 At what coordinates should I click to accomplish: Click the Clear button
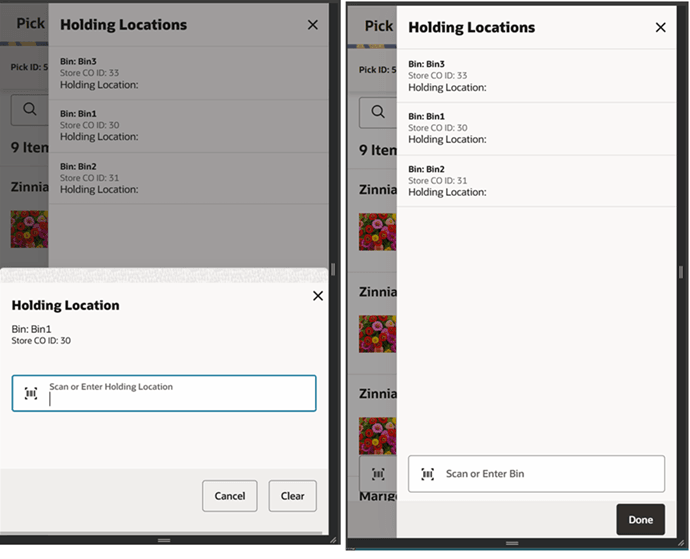tap(293, 496)
